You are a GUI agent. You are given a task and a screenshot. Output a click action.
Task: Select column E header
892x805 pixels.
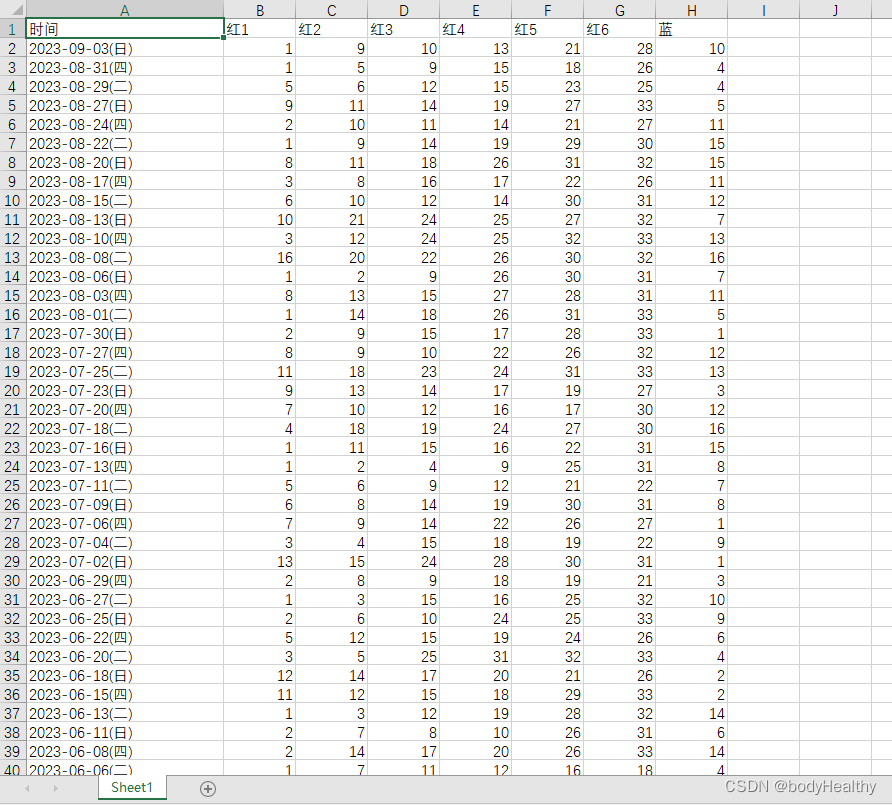click(476, 10)
